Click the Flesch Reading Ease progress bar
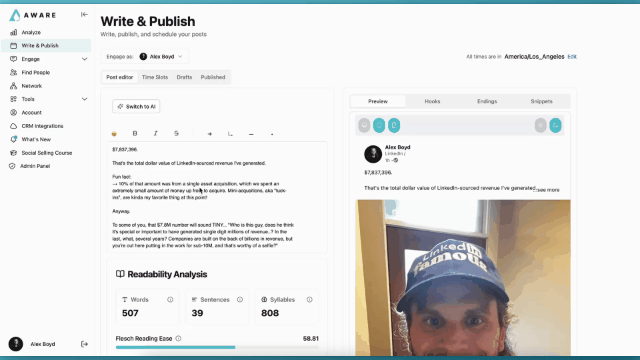 click(217, 347)
